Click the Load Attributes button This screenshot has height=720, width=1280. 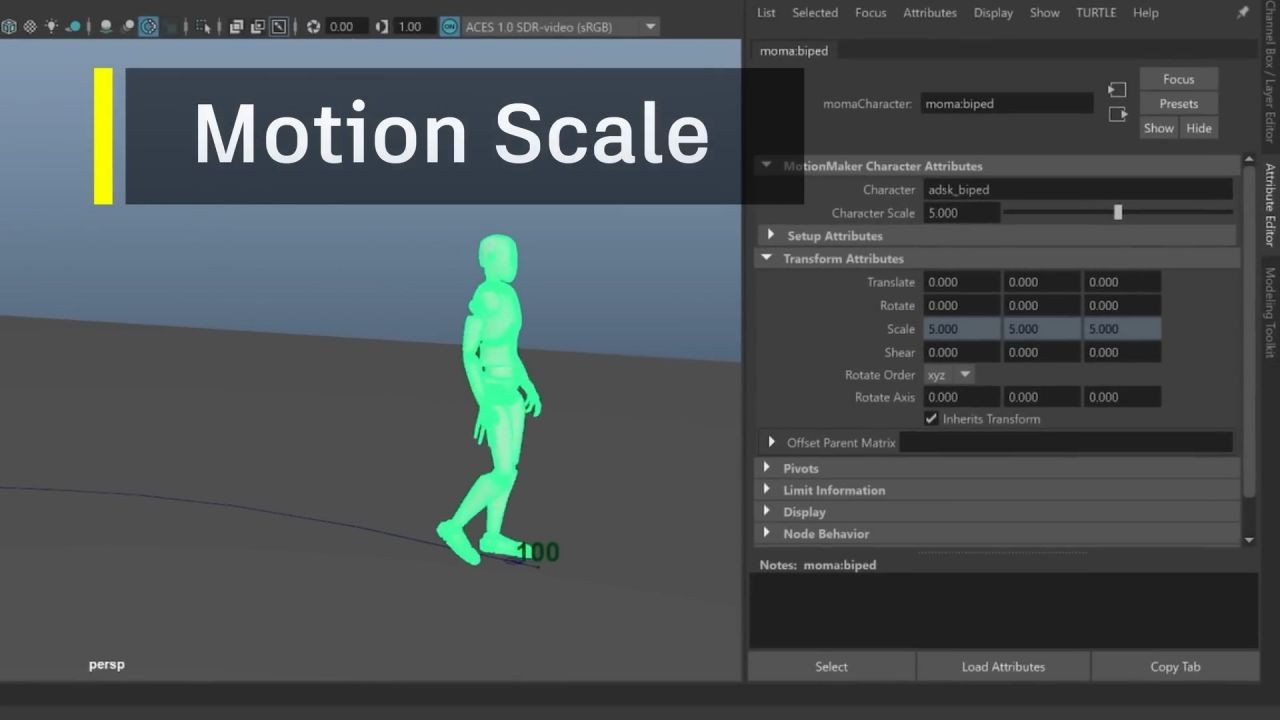coord(1003,667)
